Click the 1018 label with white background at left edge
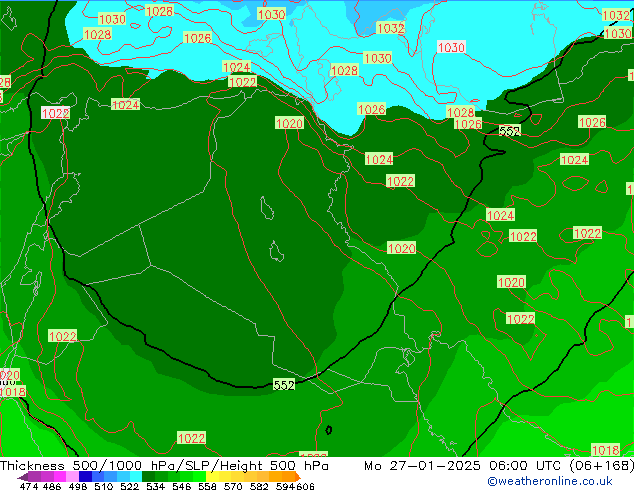The height and width of the screenshot is (490, 634). [13, 391]
